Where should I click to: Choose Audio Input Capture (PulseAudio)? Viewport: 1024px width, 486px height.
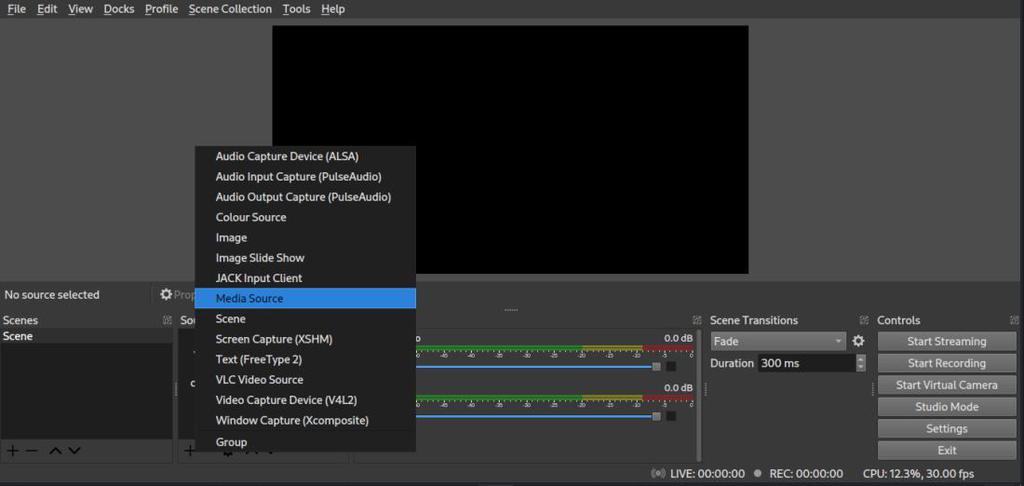pyautogui.click(x=306, y=176)
